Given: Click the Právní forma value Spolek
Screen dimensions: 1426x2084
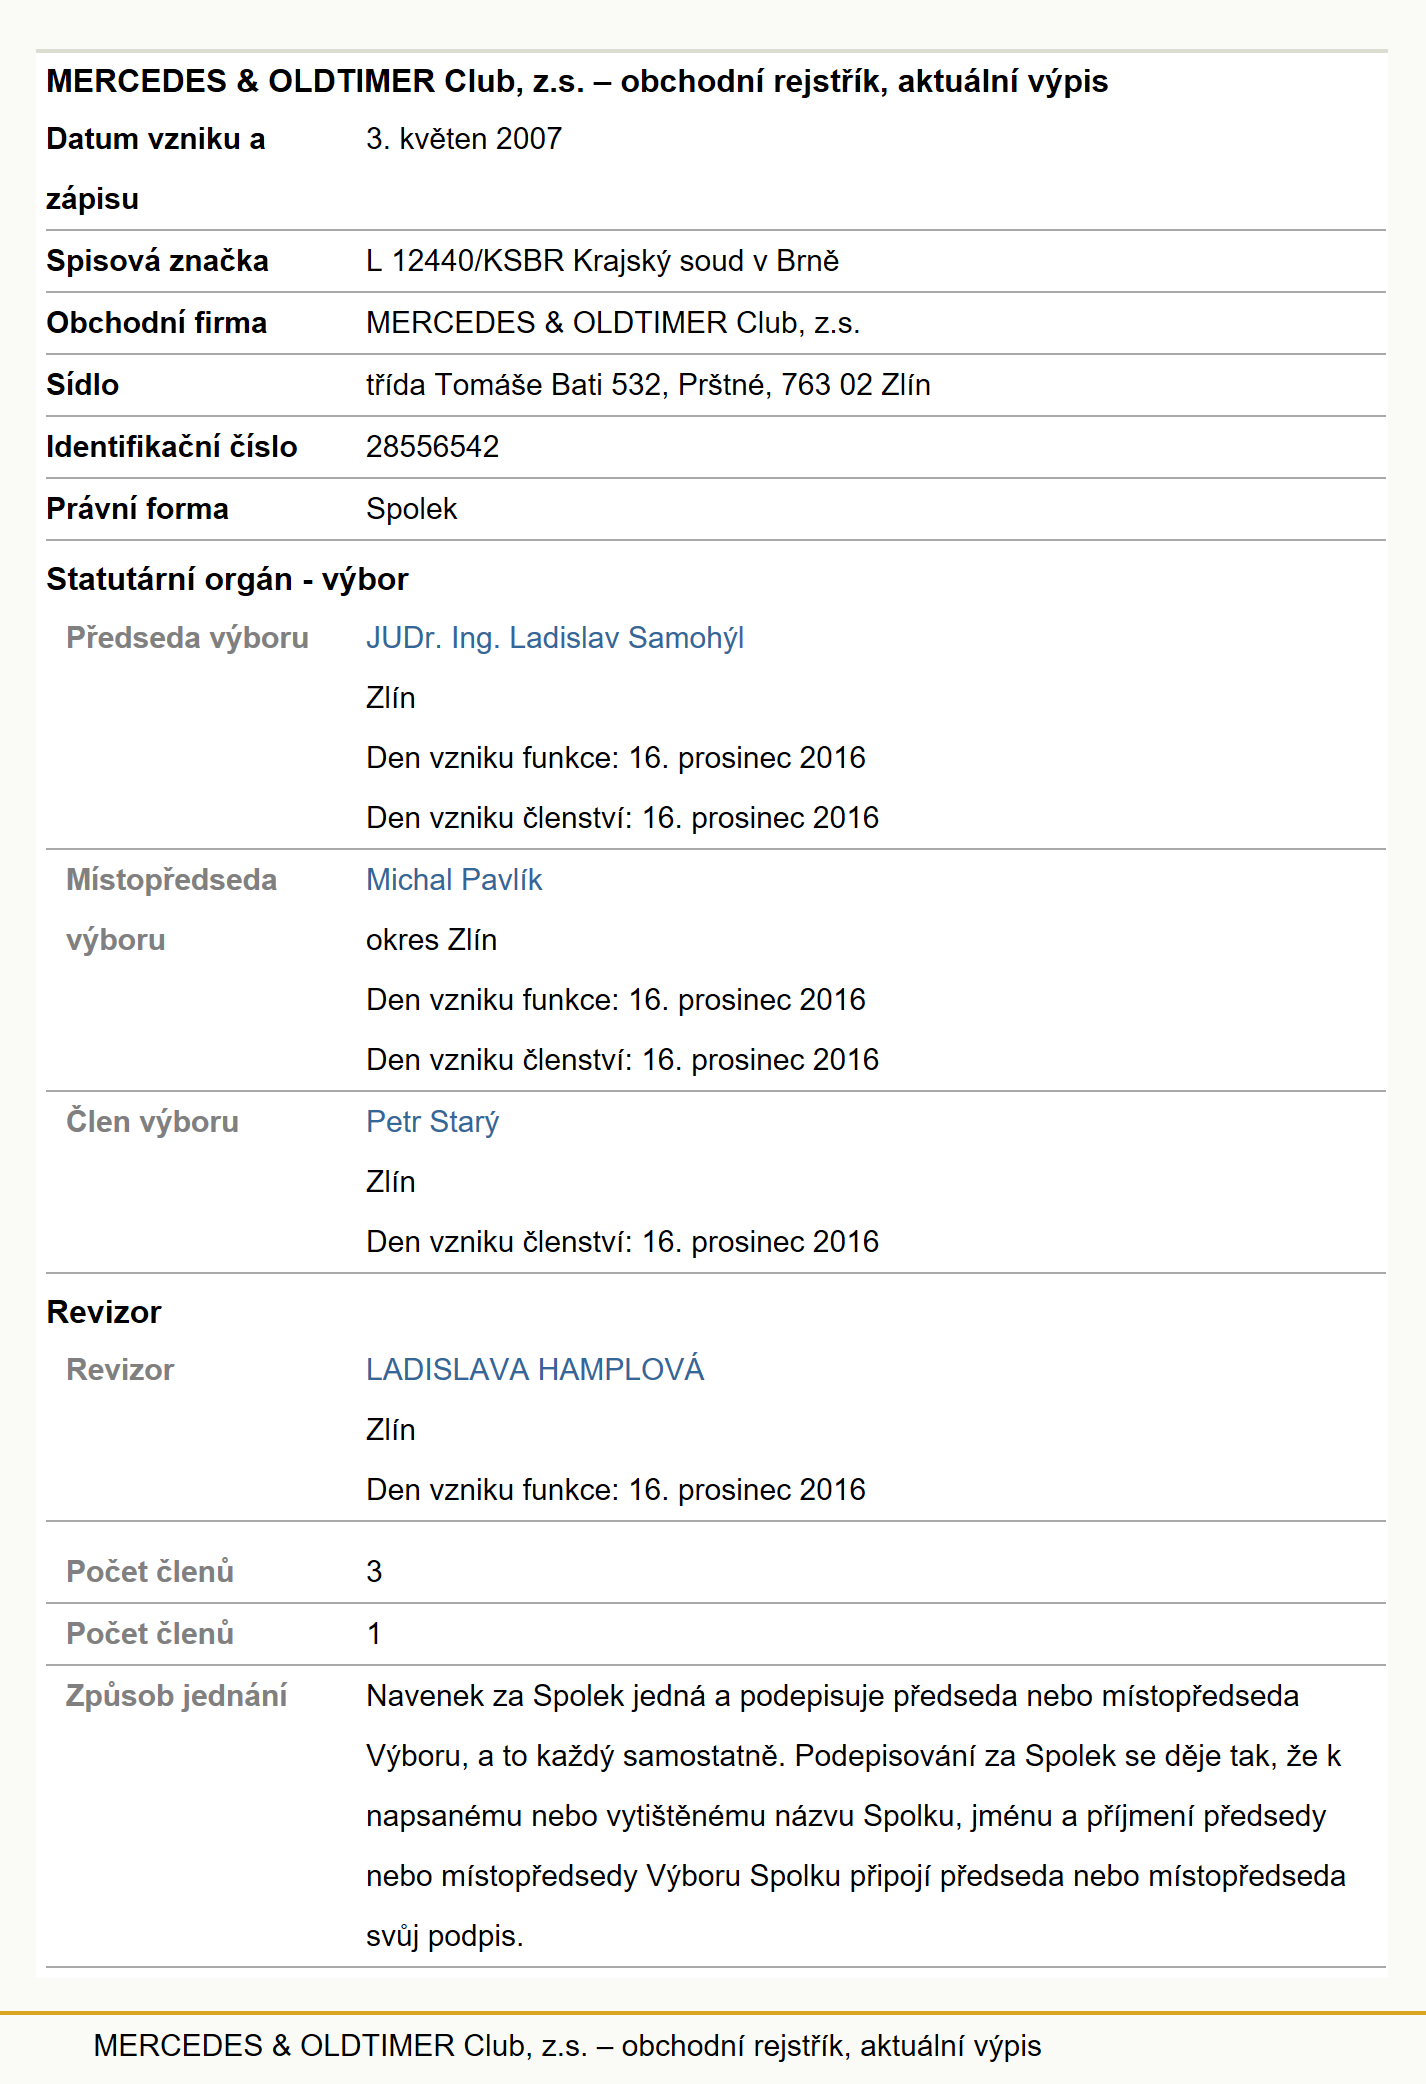Looking at the screenshot, I should [x=411, y=509].
